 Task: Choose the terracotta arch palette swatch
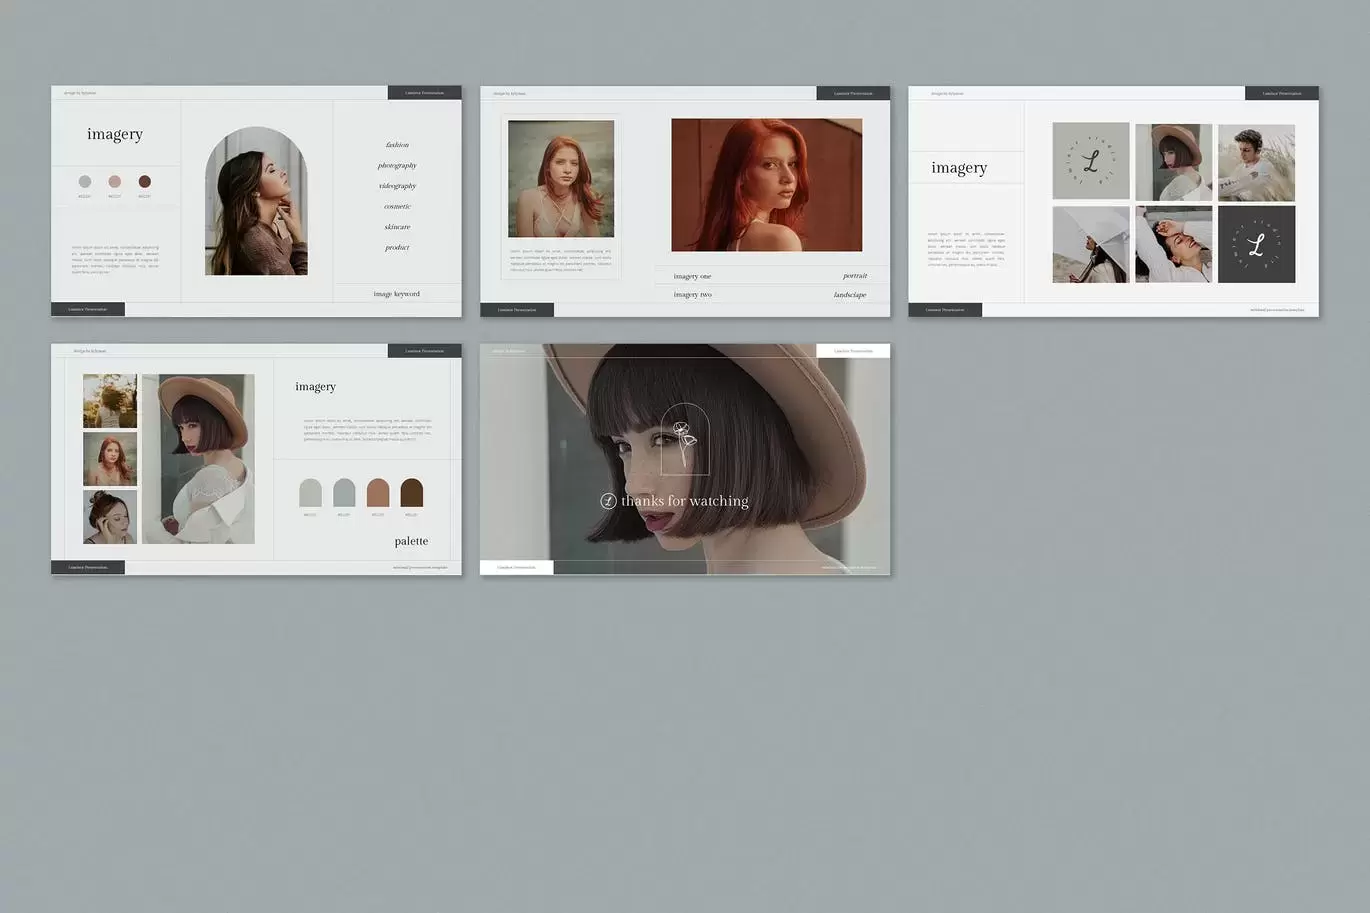pos(377,493)
